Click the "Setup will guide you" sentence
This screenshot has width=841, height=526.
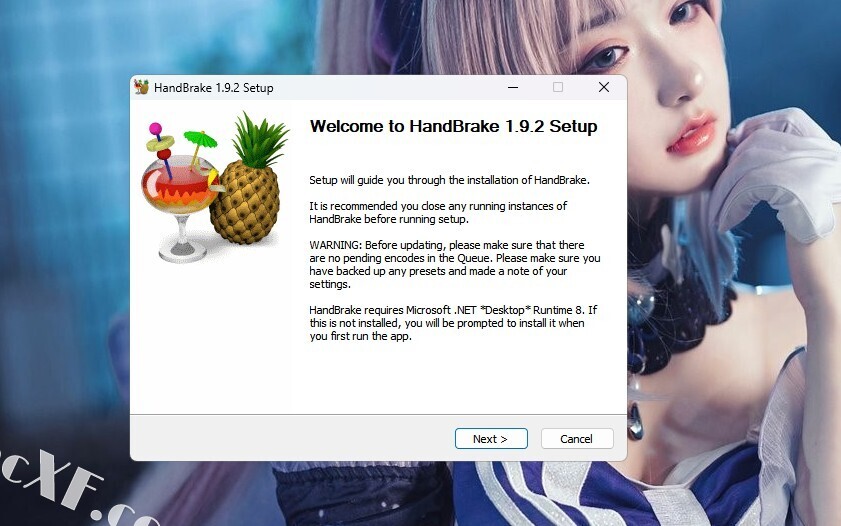tap(449, 180)
